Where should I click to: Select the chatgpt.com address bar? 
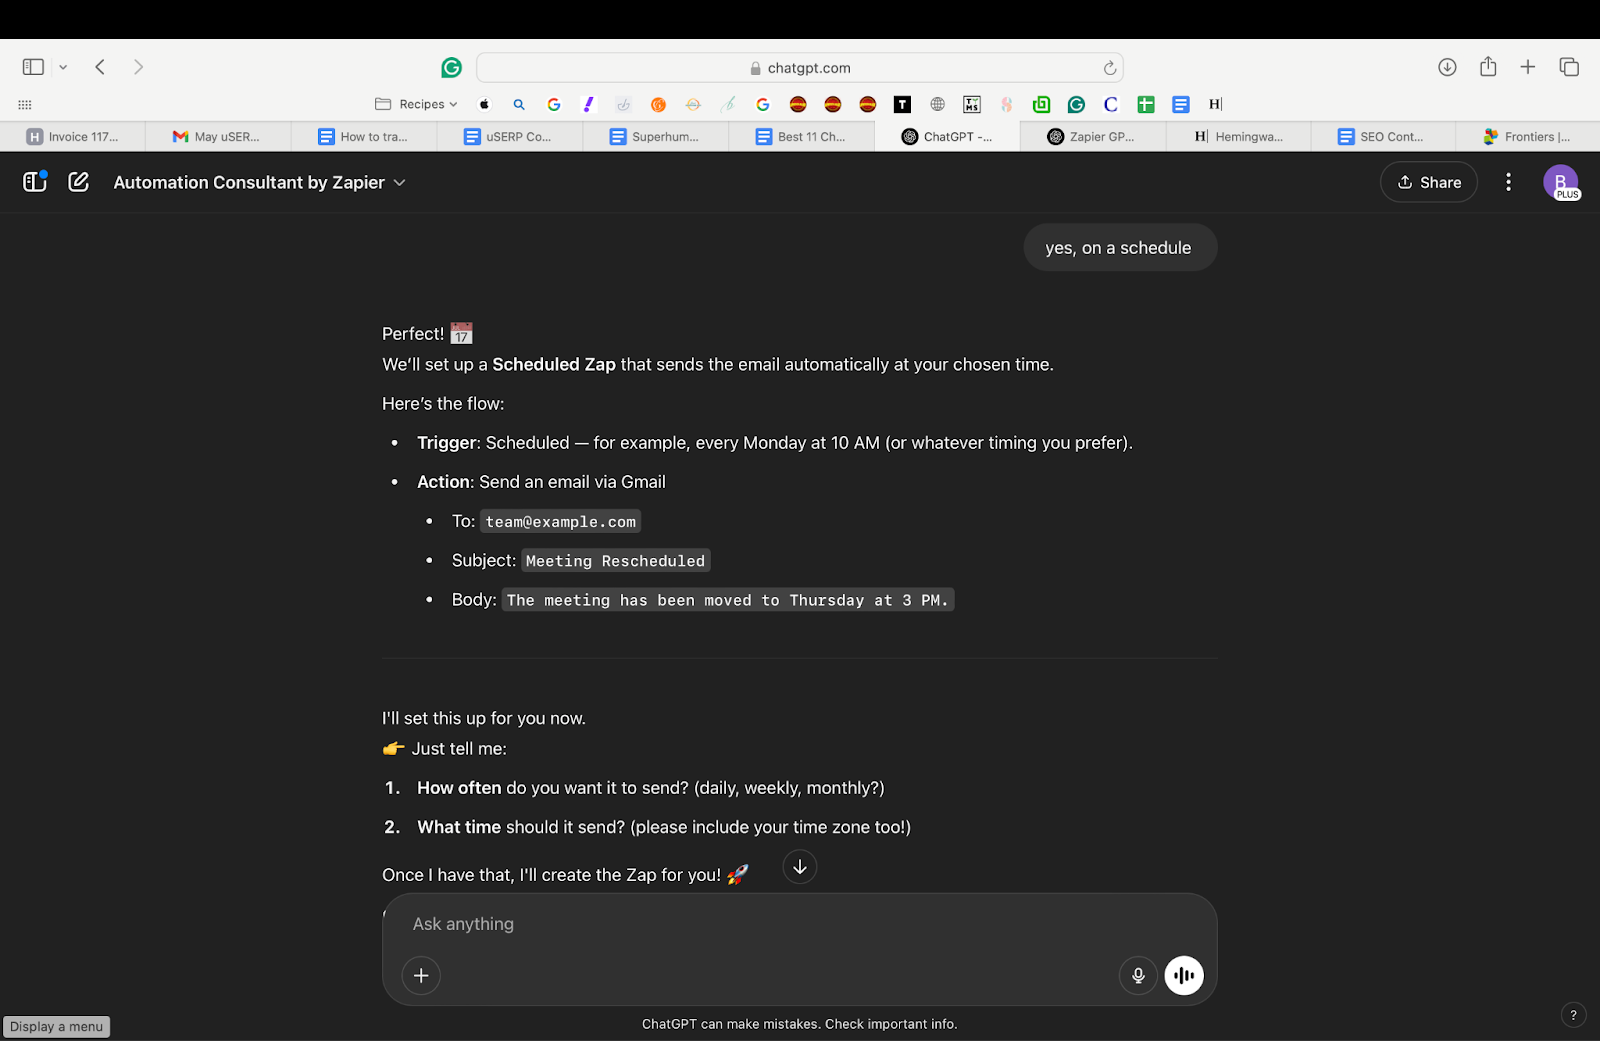coord(800,67)
